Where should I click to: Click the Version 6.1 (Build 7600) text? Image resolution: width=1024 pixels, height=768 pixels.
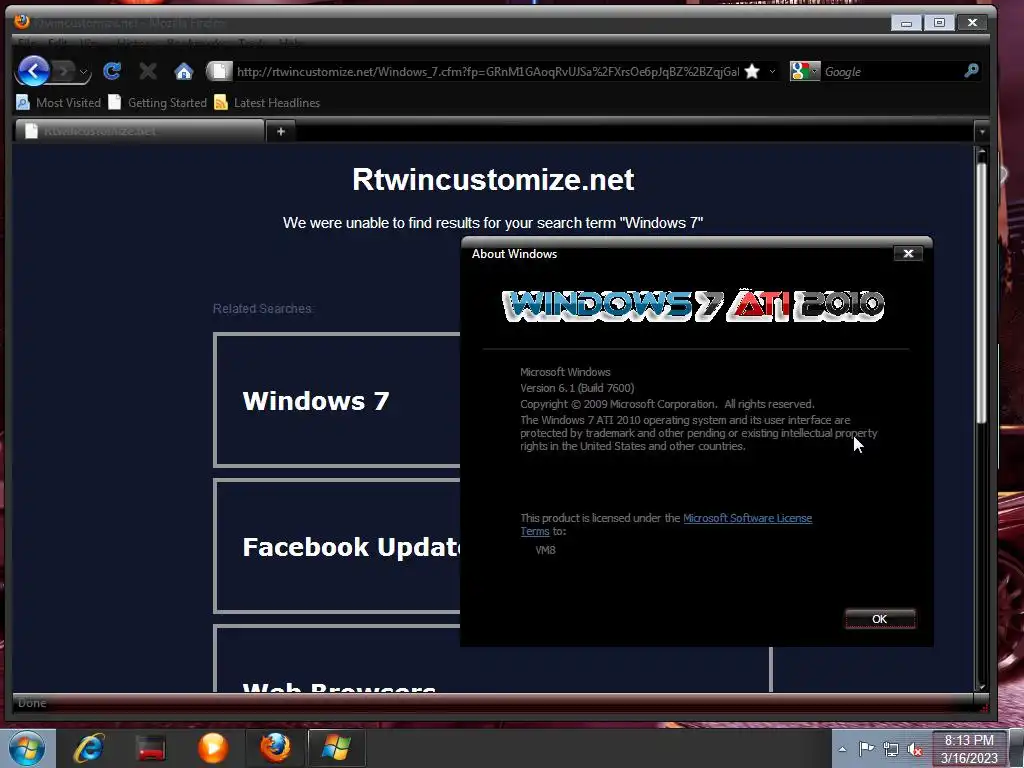point(577,388)
